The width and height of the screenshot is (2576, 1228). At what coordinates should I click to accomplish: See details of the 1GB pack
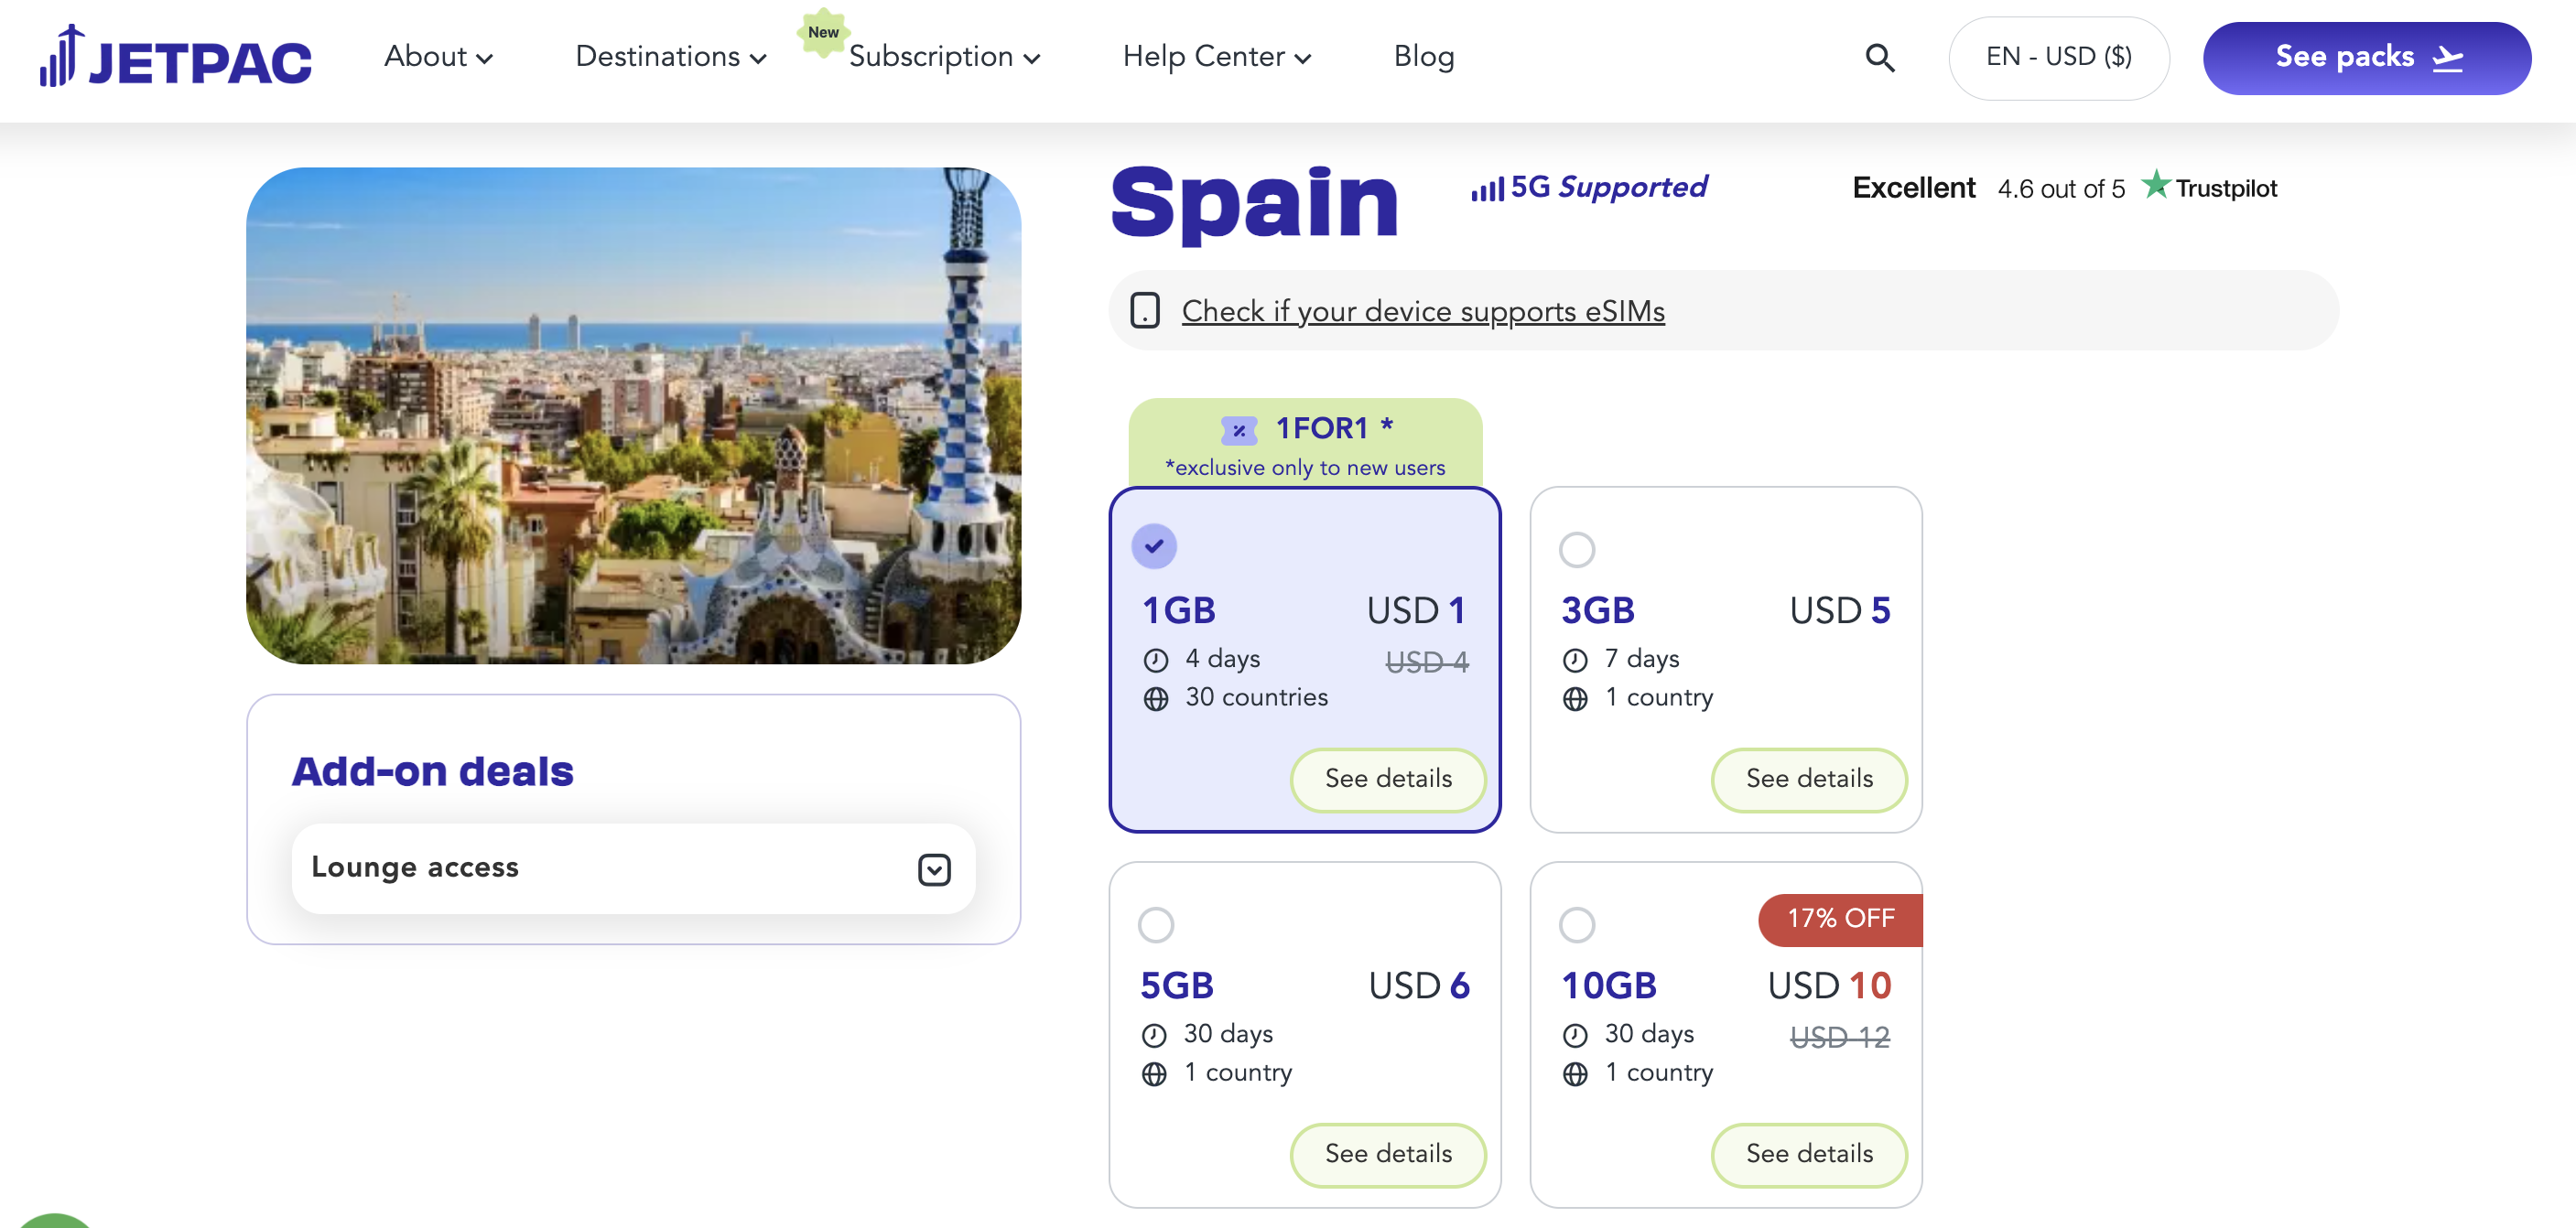click(x=1387, y=779)
